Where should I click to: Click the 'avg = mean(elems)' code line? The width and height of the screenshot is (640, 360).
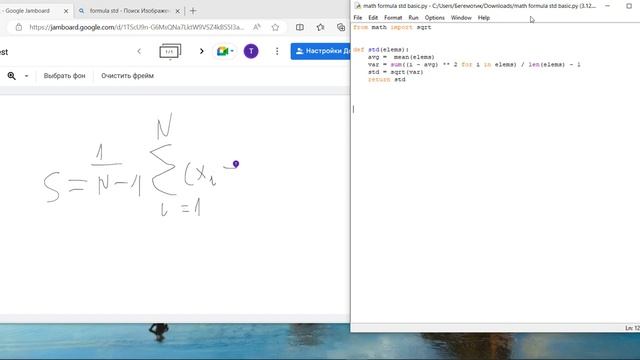tap(401, 57)
